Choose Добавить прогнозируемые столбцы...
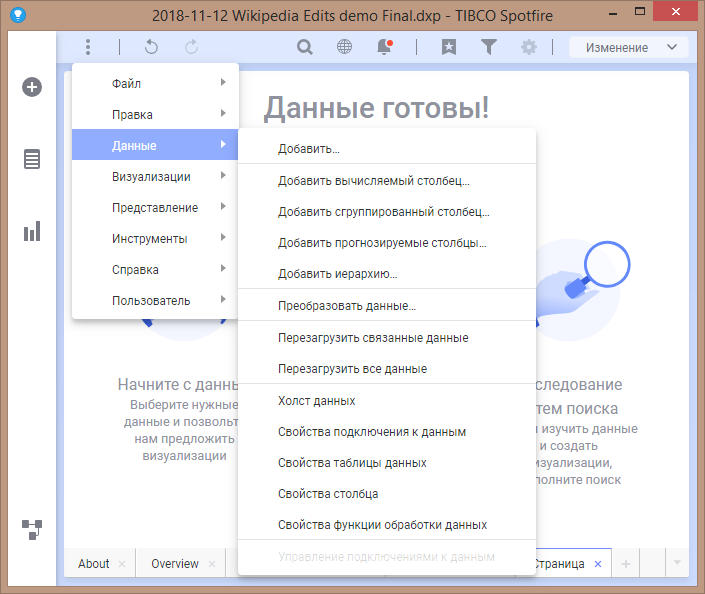This screenshot has height=594, width=705. point(387,242)
